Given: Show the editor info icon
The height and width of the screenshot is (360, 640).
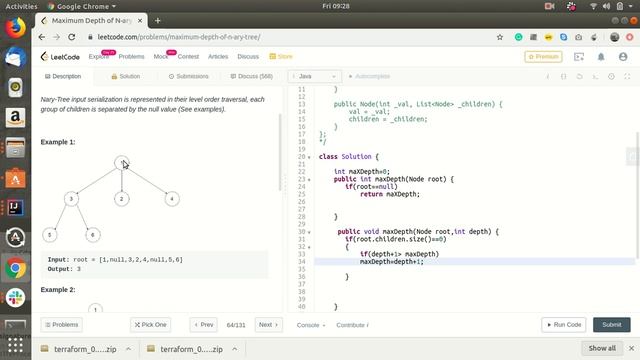Looking at the screenshot, I should click(548, 76).
